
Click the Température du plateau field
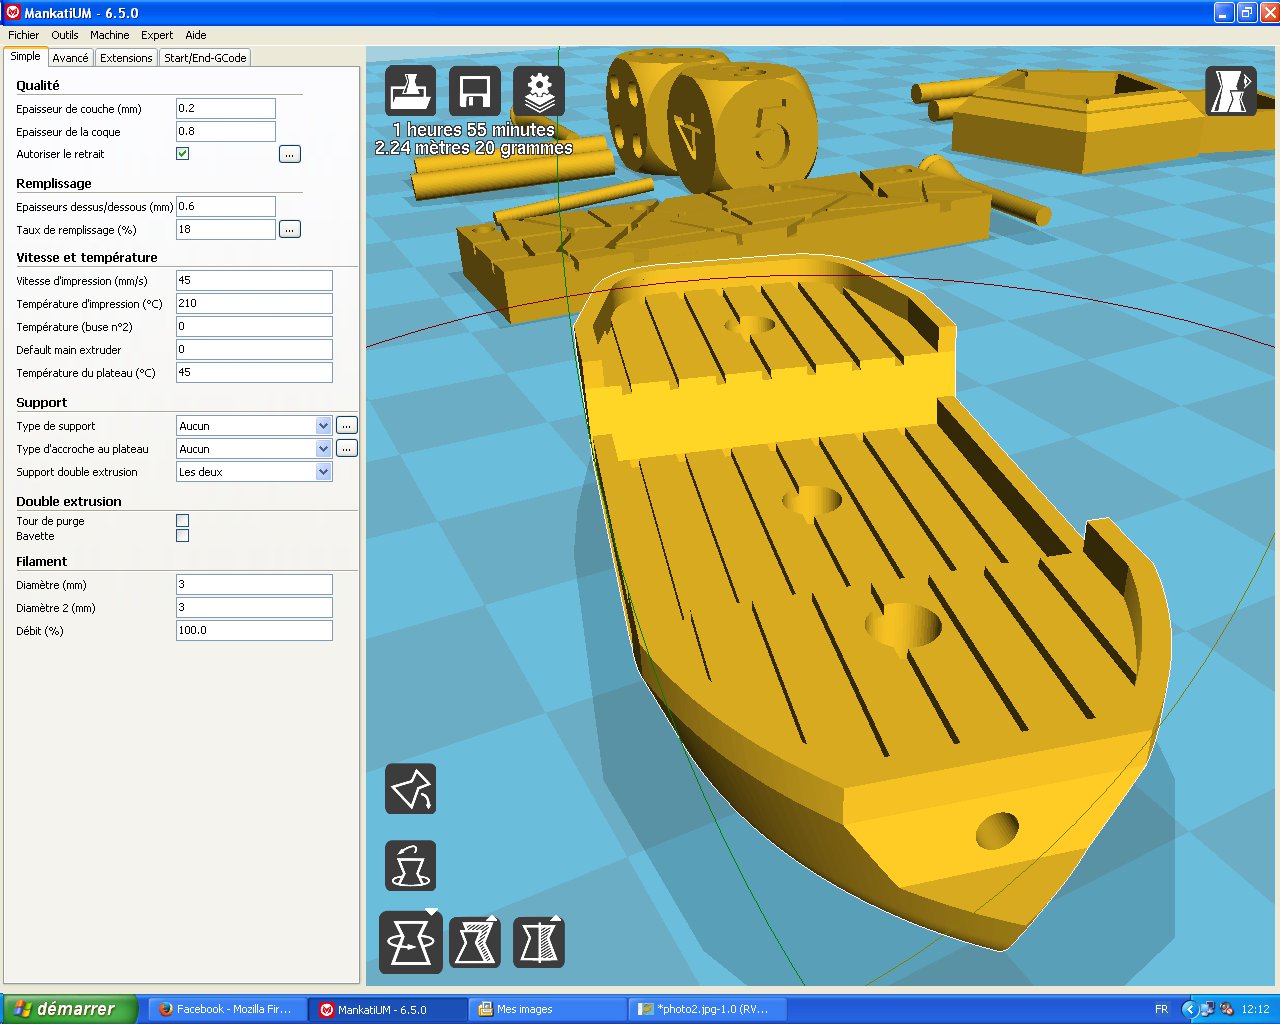[254, 372]
